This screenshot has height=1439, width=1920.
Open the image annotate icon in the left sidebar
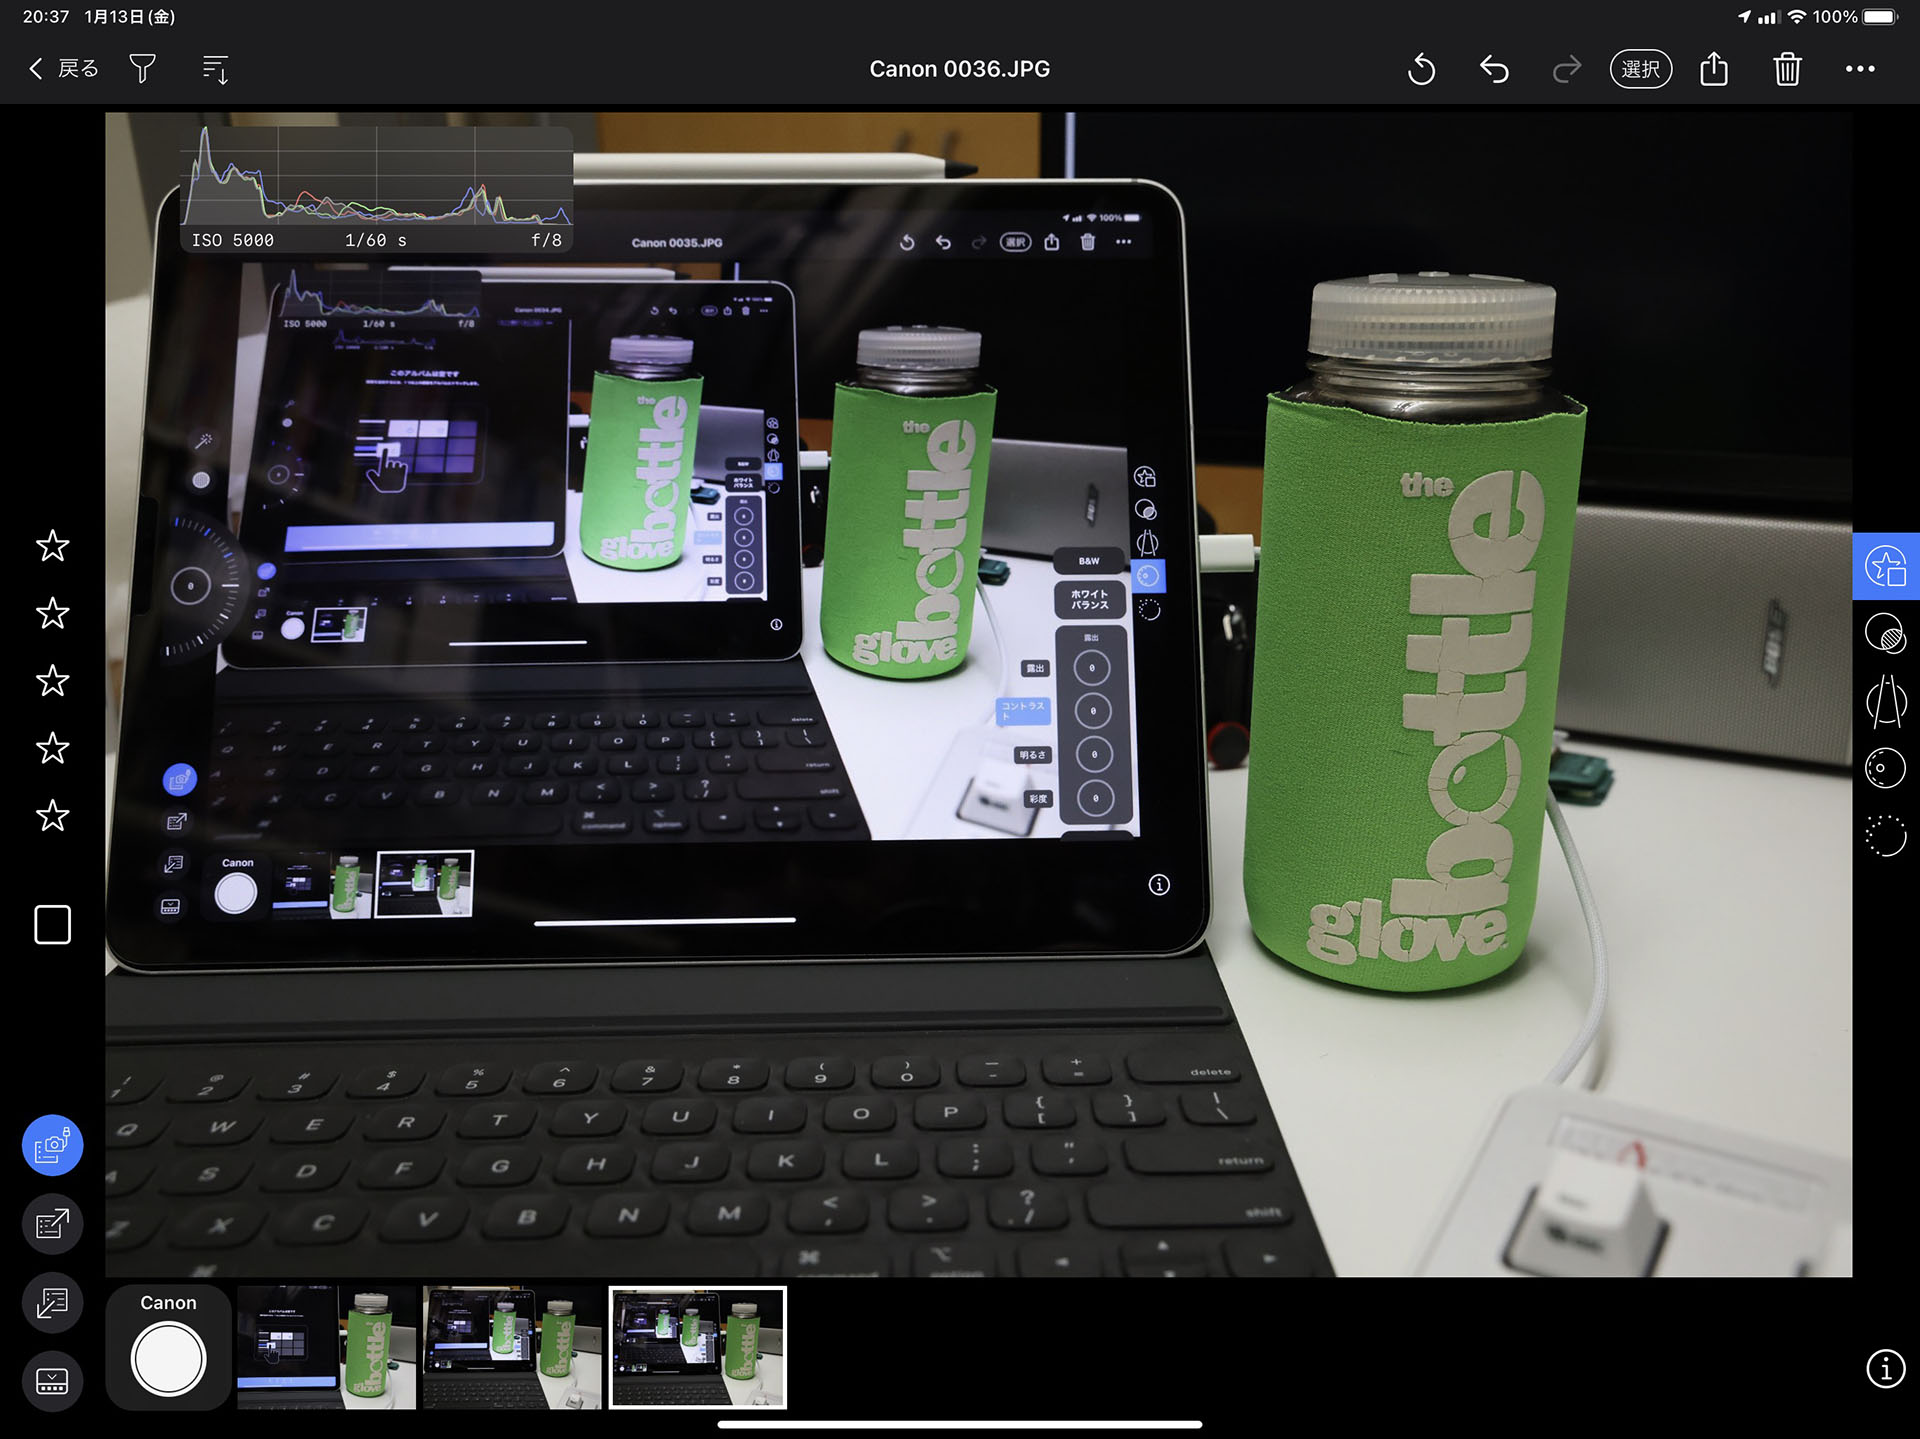point(52,1302)
